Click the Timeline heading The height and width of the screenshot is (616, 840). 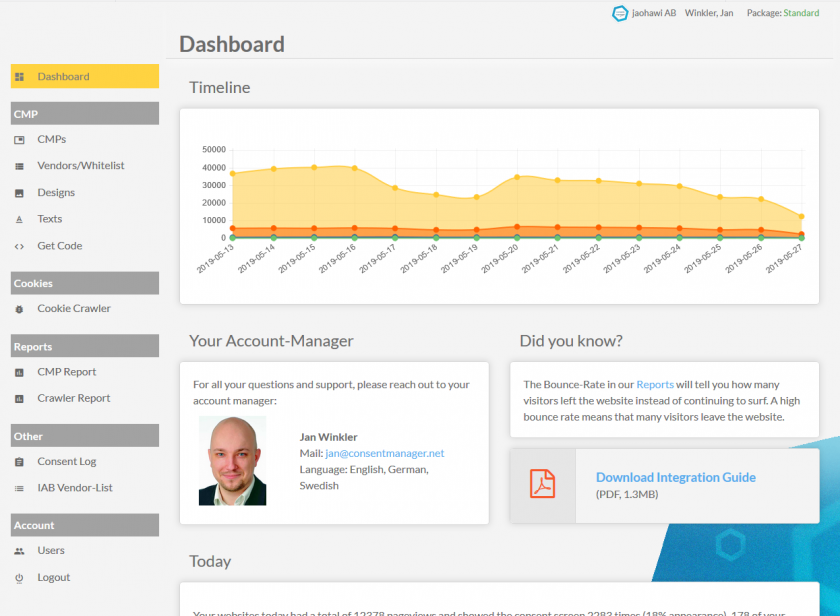tap(220, 87)
